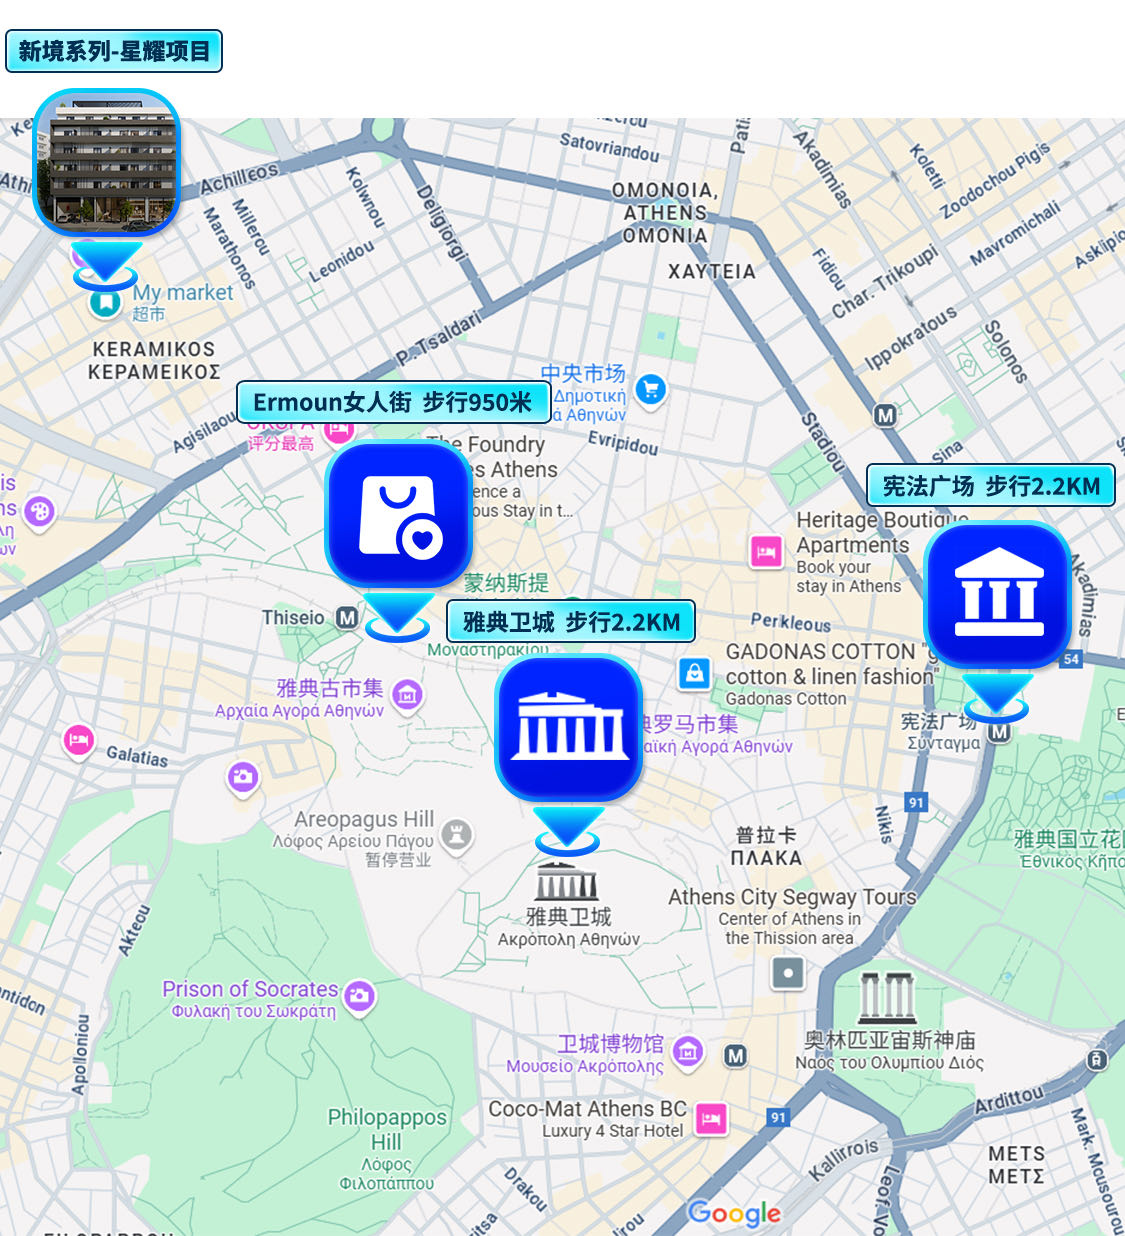Image resolution: width=1125 pixels, height=1236 pixels.
Task: Click the blue shopping bag icon
Action: pyautogui.click(x=398, y=514)
